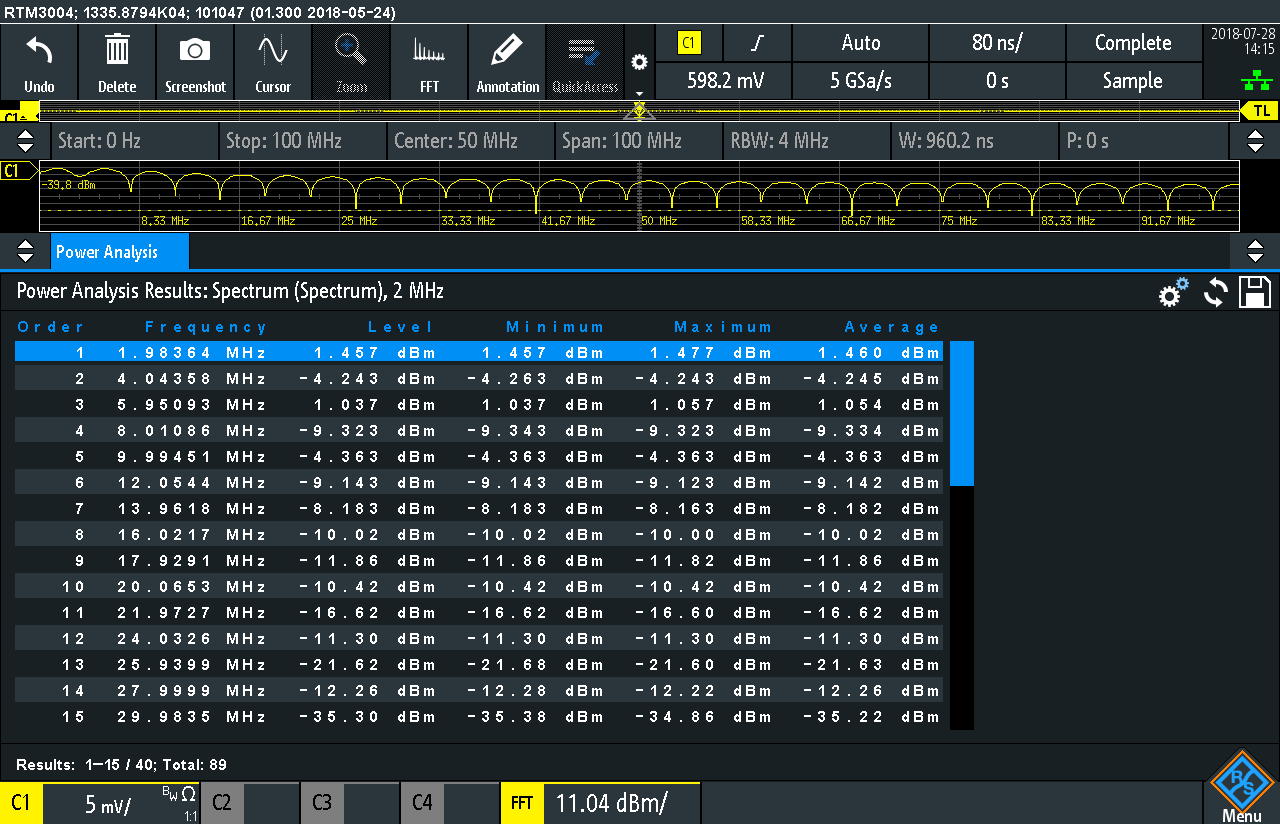Expand the arrows left of Power Analysis tab
The height and width of the screenshot is (824, 1280).
(x=26, y=251)
